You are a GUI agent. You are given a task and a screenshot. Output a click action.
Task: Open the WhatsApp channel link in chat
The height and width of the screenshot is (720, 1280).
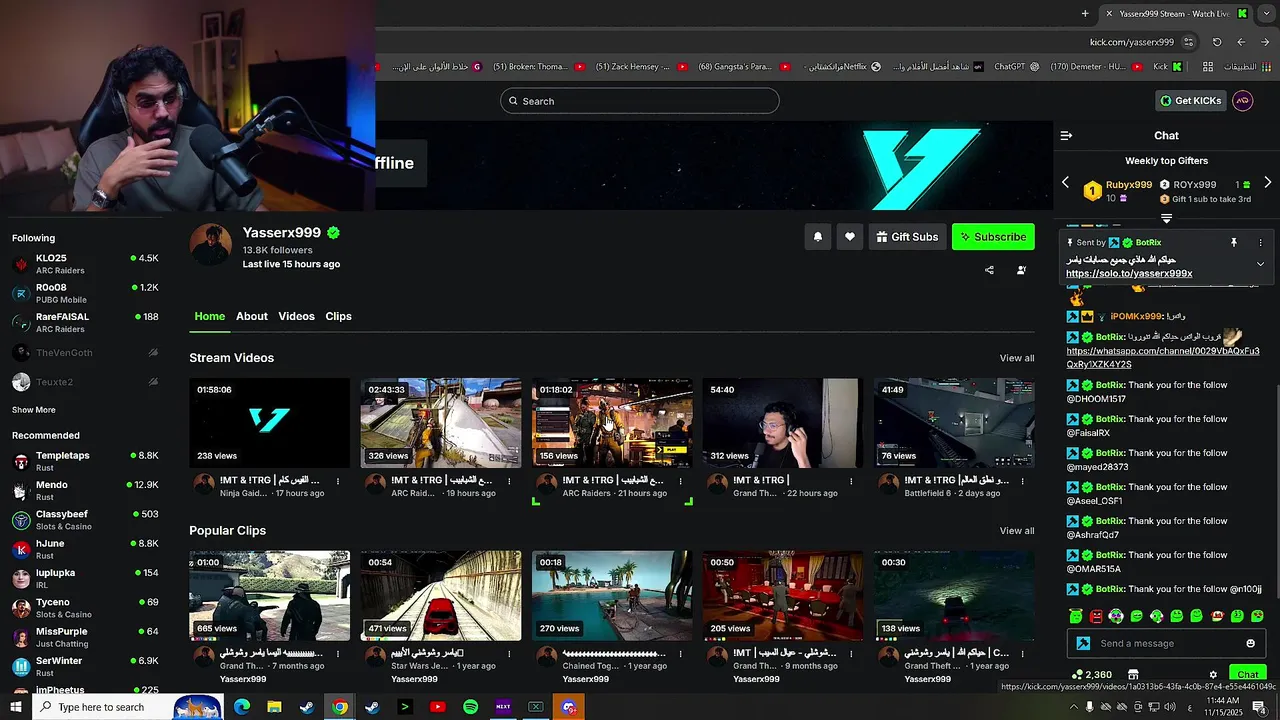[1163, 358]
